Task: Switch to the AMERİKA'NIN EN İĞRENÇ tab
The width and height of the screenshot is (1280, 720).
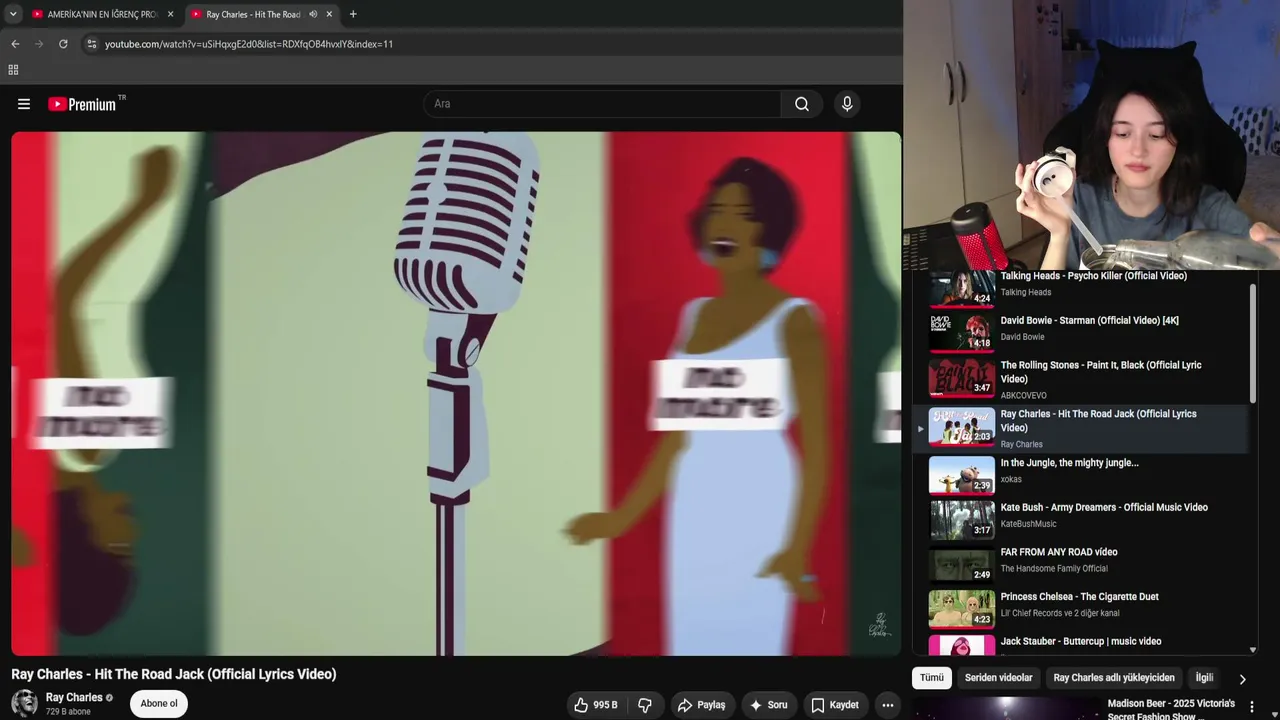Action: tap(102, 14)
